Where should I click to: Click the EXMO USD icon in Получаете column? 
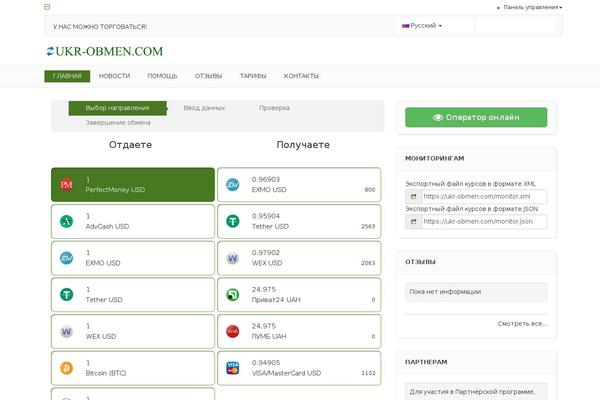tap(233, 184)
